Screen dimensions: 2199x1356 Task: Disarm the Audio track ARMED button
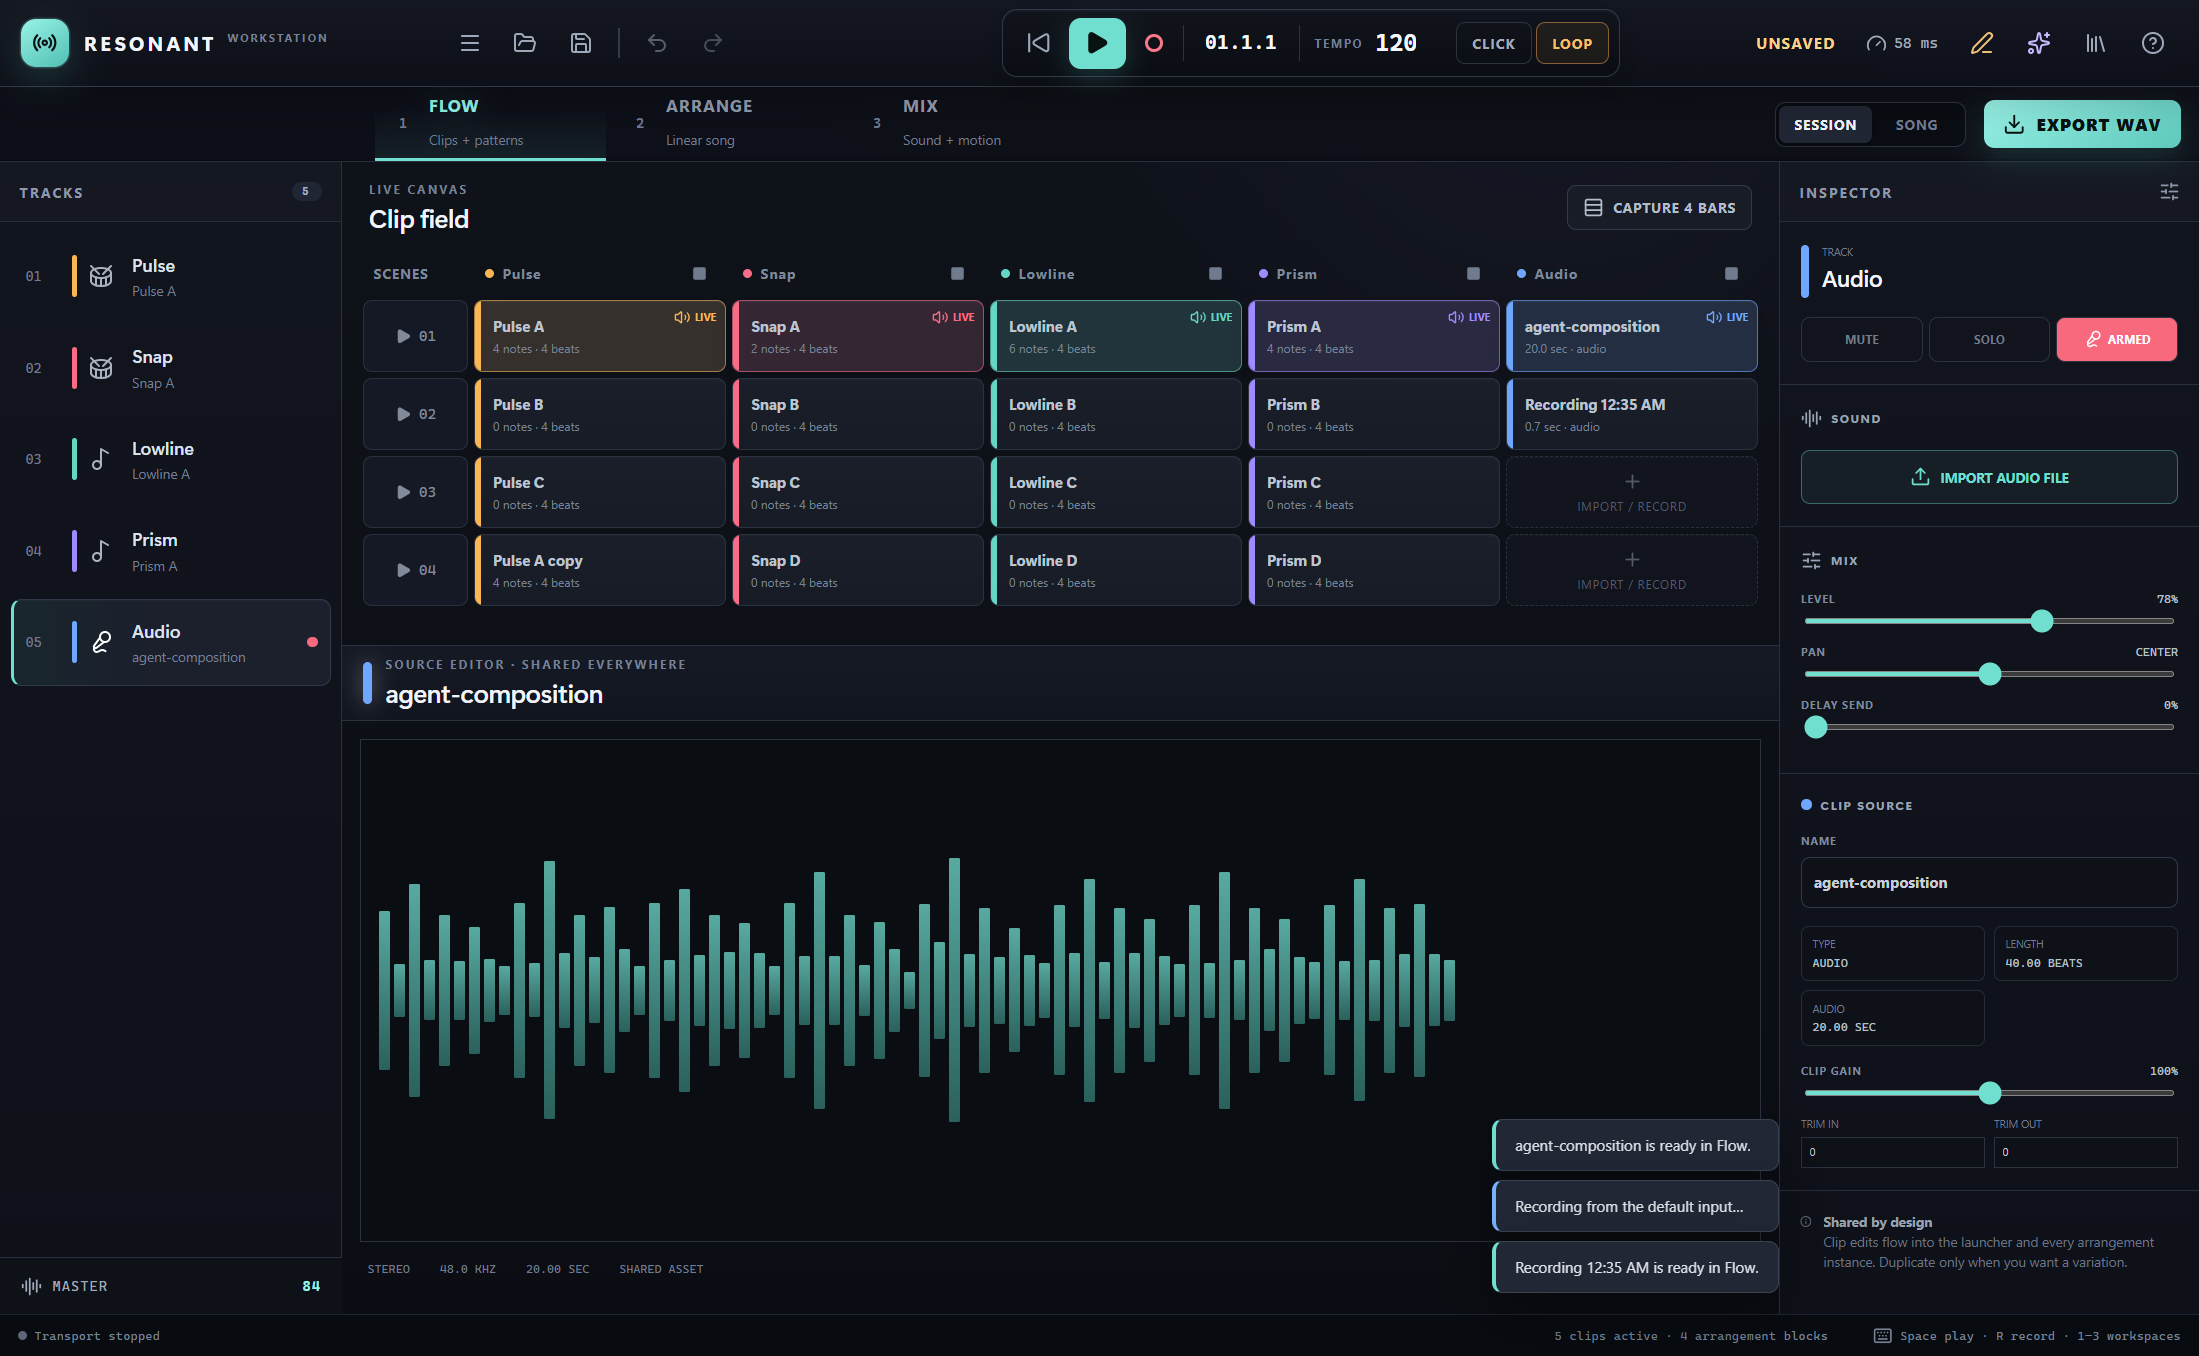(2117, 340)
